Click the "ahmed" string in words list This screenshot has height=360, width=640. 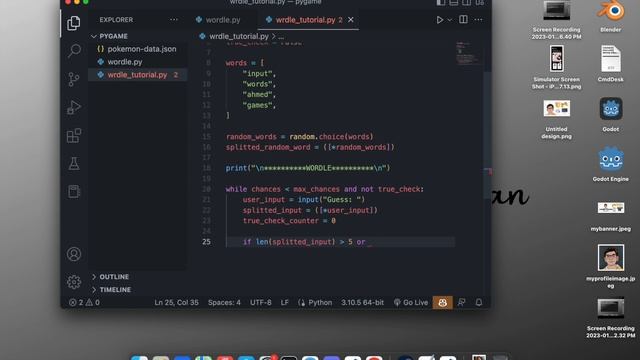point(258,94)
